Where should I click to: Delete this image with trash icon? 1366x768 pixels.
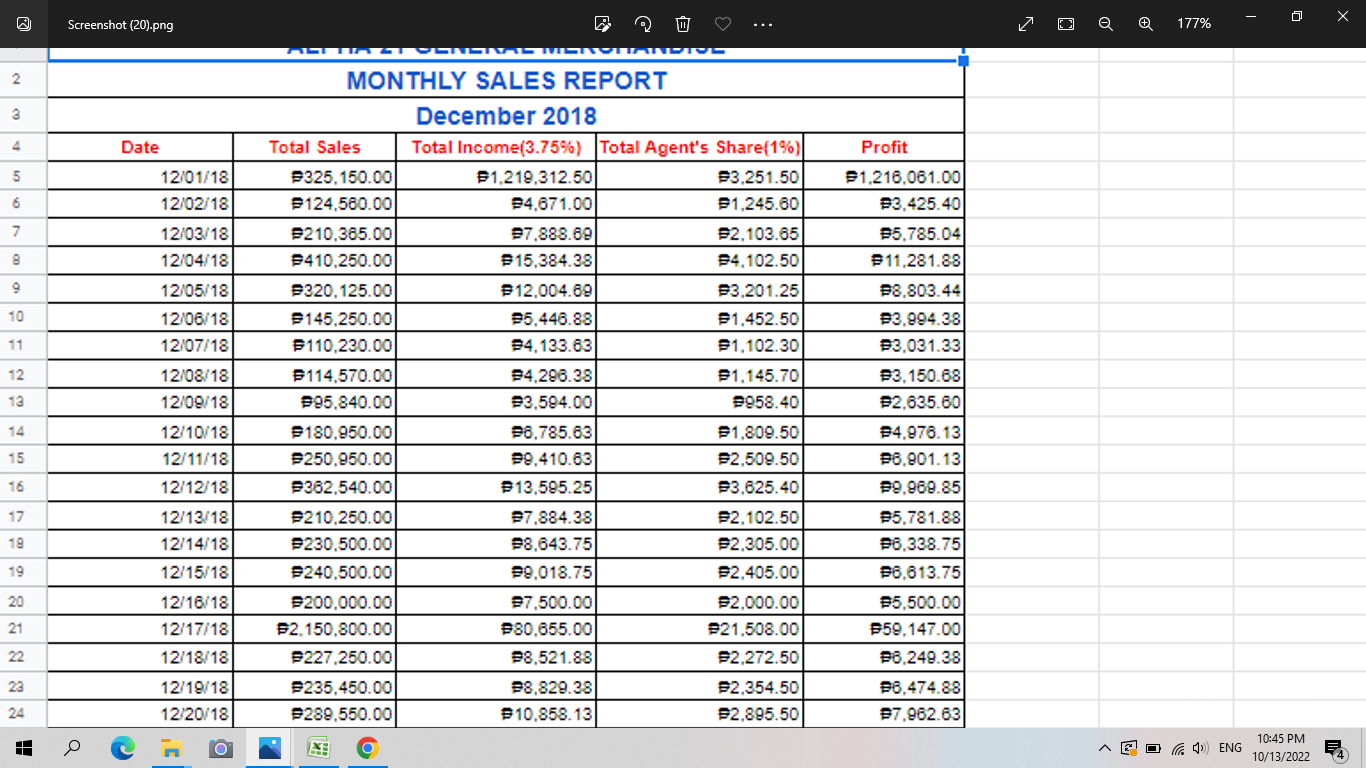683,23
